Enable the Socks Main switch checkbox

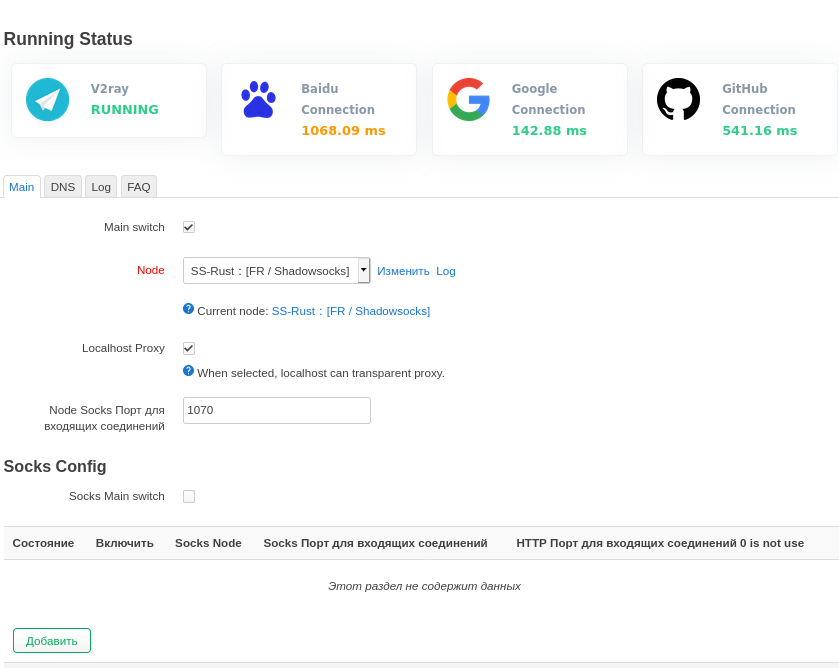[x=189, y=496]
